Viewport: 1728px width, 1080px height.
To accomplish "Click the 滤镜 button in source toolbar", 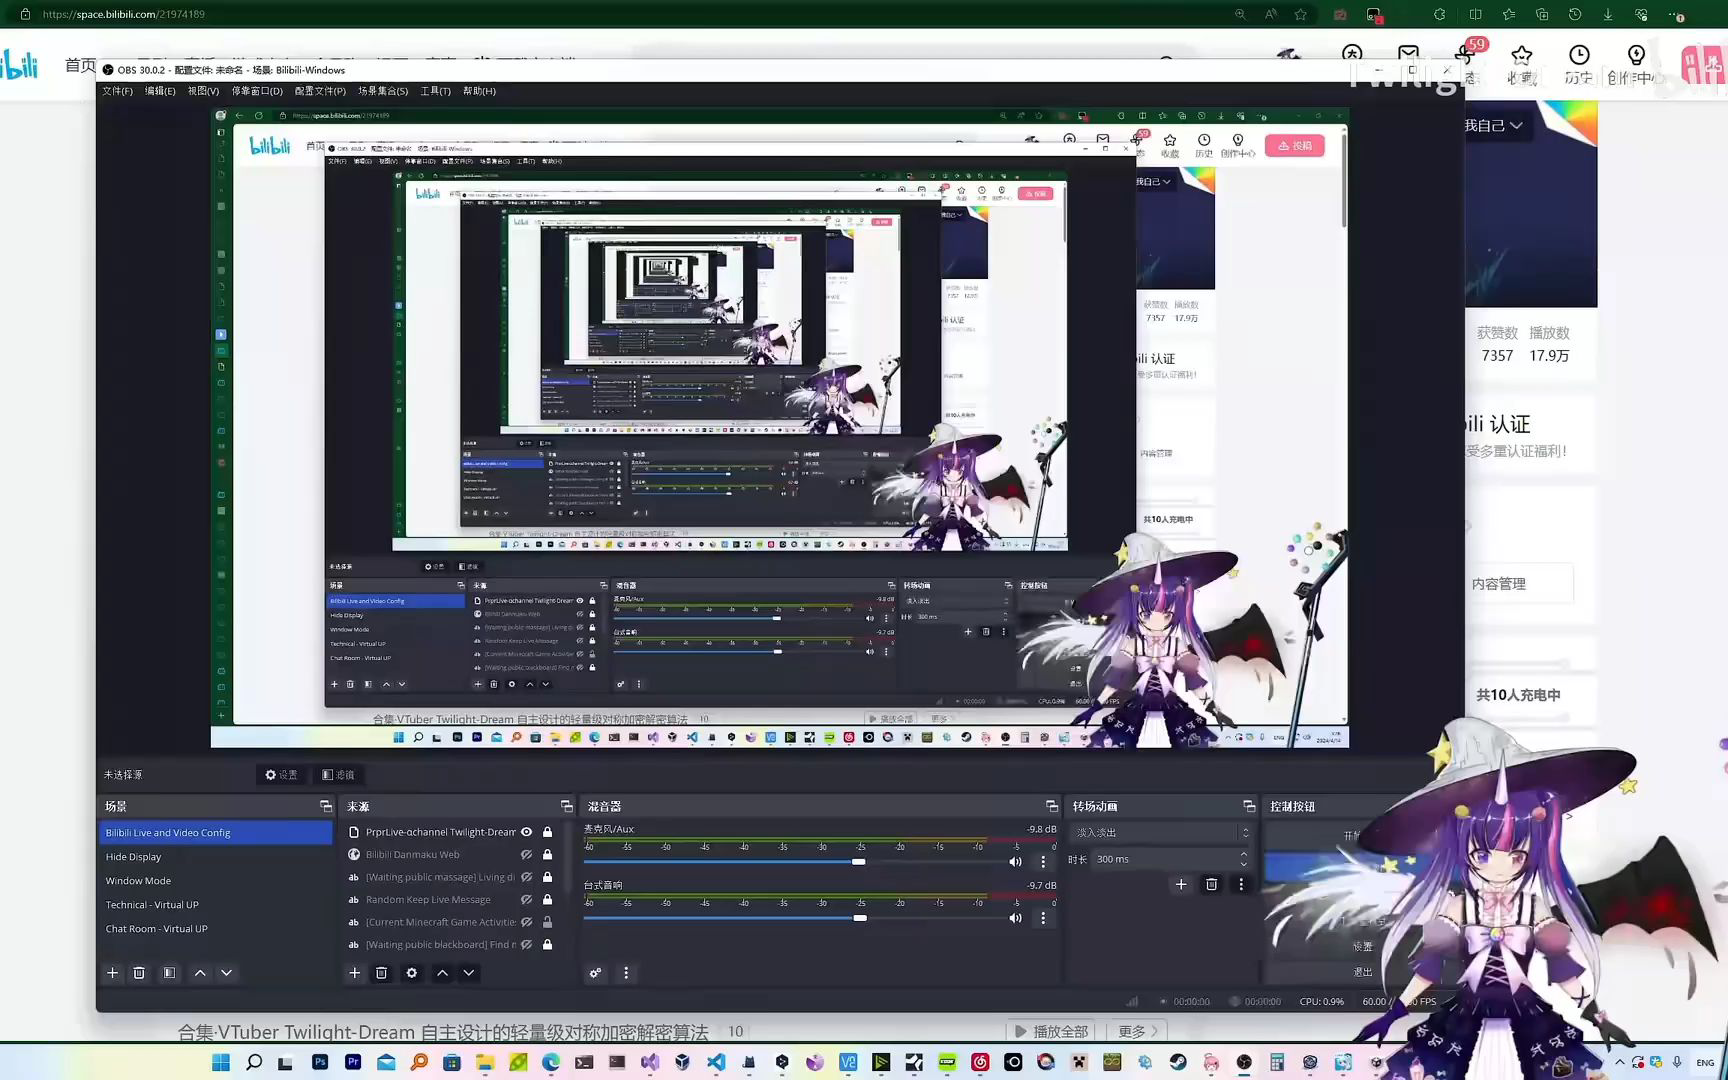I will (338, 775).
